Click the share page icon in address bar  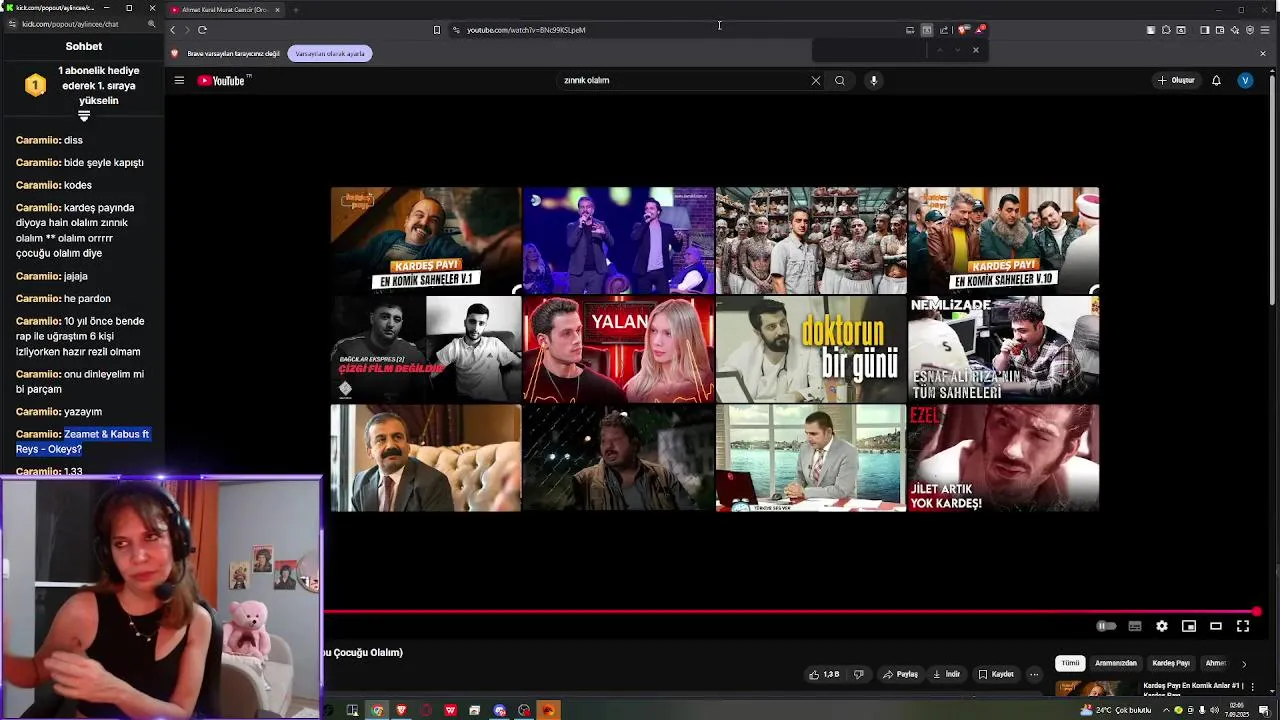tap(943, 30)
